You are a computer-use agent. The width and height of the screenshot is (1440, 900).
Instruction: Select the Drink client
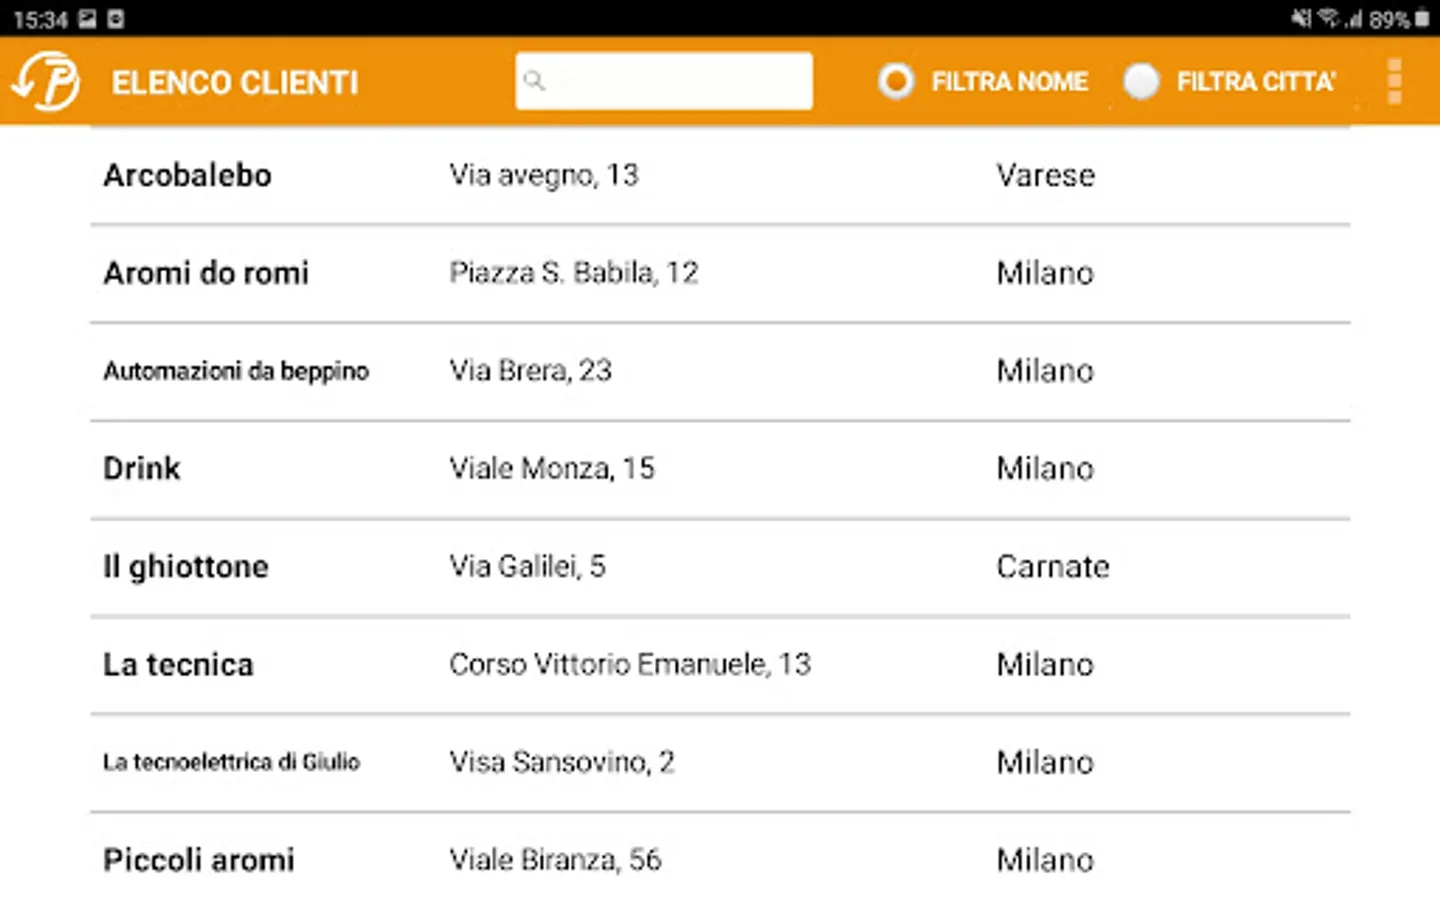[x=142, y=469]
